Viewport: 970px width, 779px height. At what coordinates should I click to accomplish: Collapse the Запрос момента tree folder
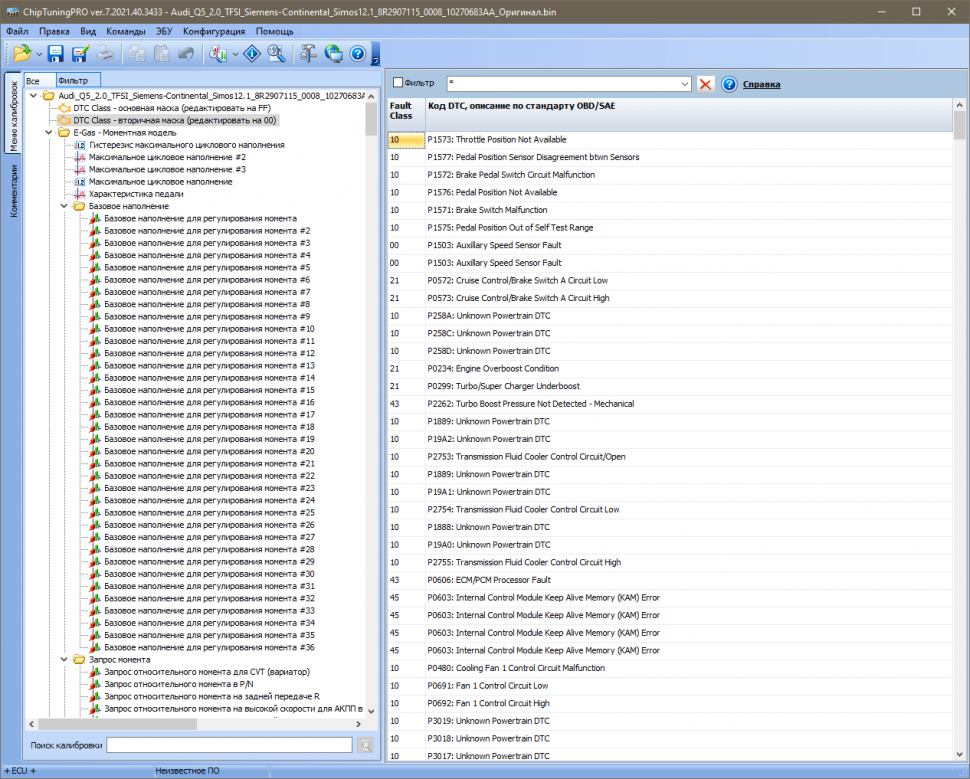pos(65,659)
